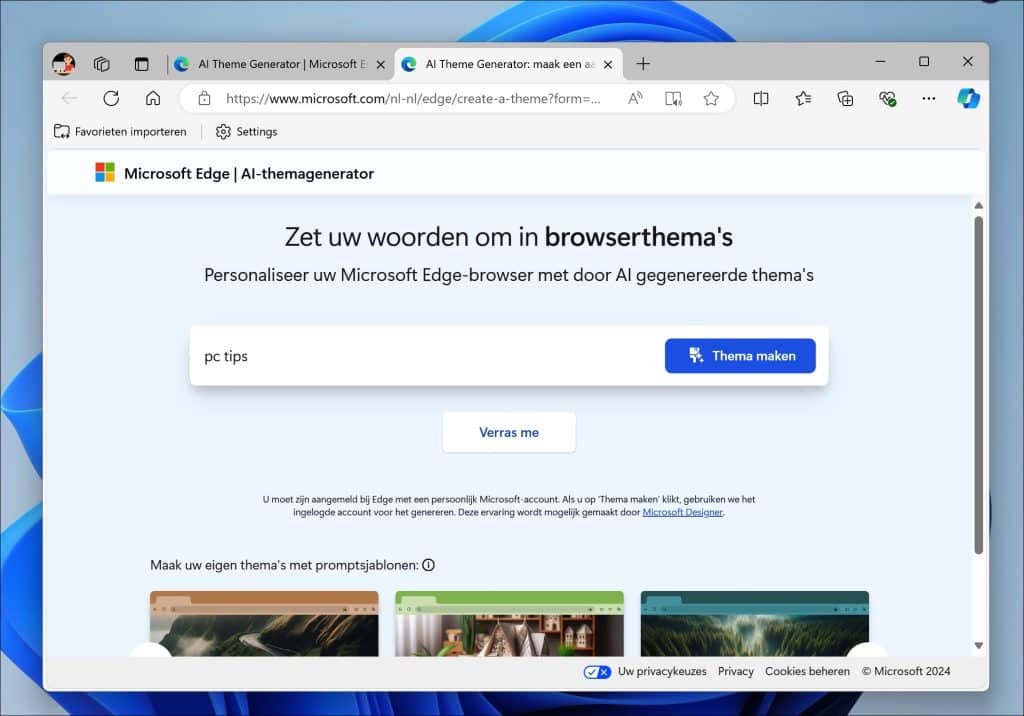
Task: Click the page scrollbar up arrow
Action: tap(978, 206)
